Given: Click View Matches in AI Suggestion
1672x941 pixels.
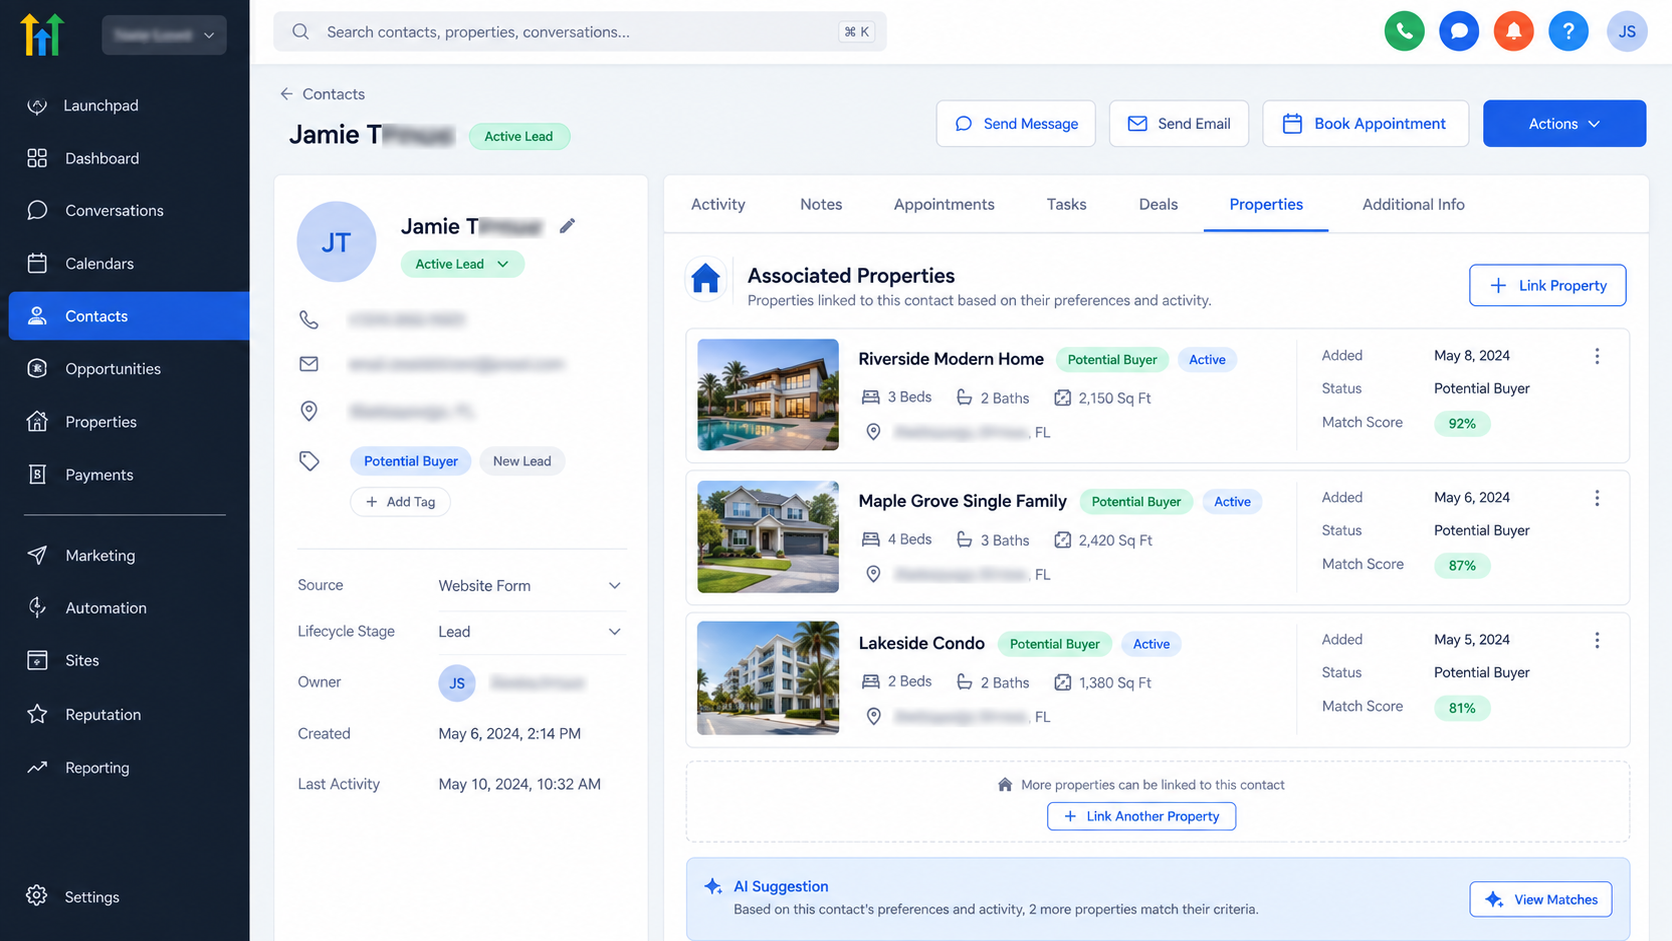Looking at the screenshot, I should [x=1541, y=899].
